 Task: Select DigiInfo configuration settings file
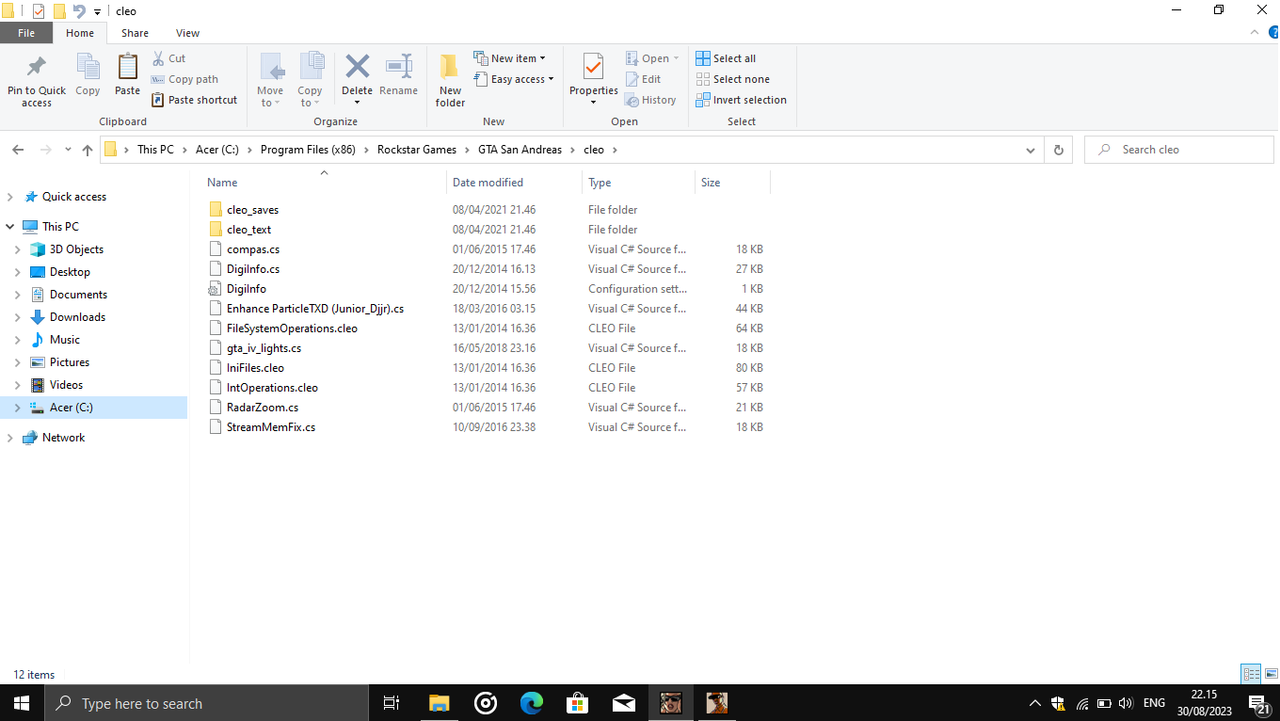(x=246, y=289)
